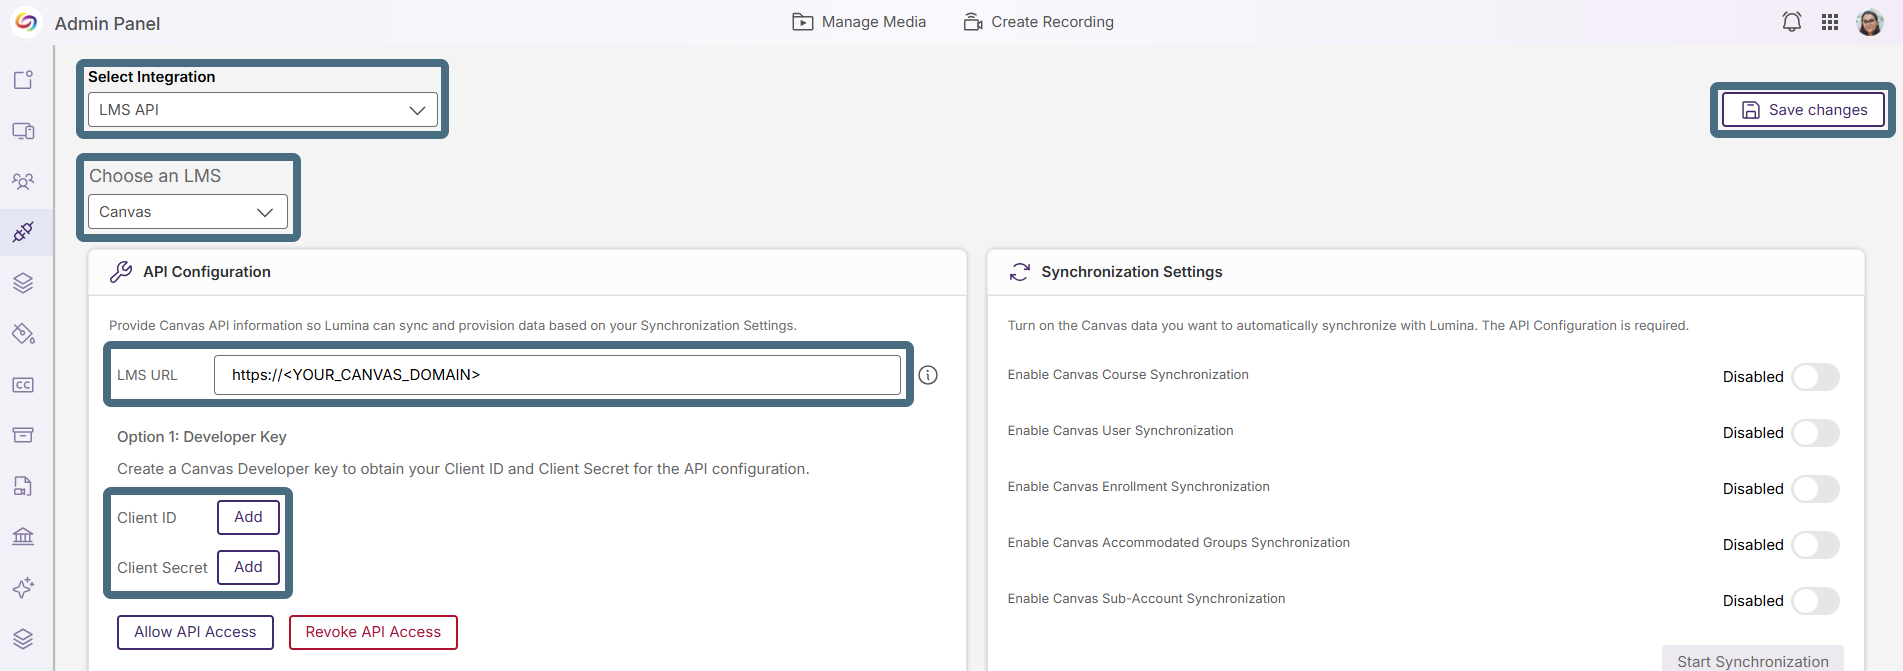This screenshot has height=671, width=1903.
Task: Click Revoke API Access button
Action: [x=373, y=632]
